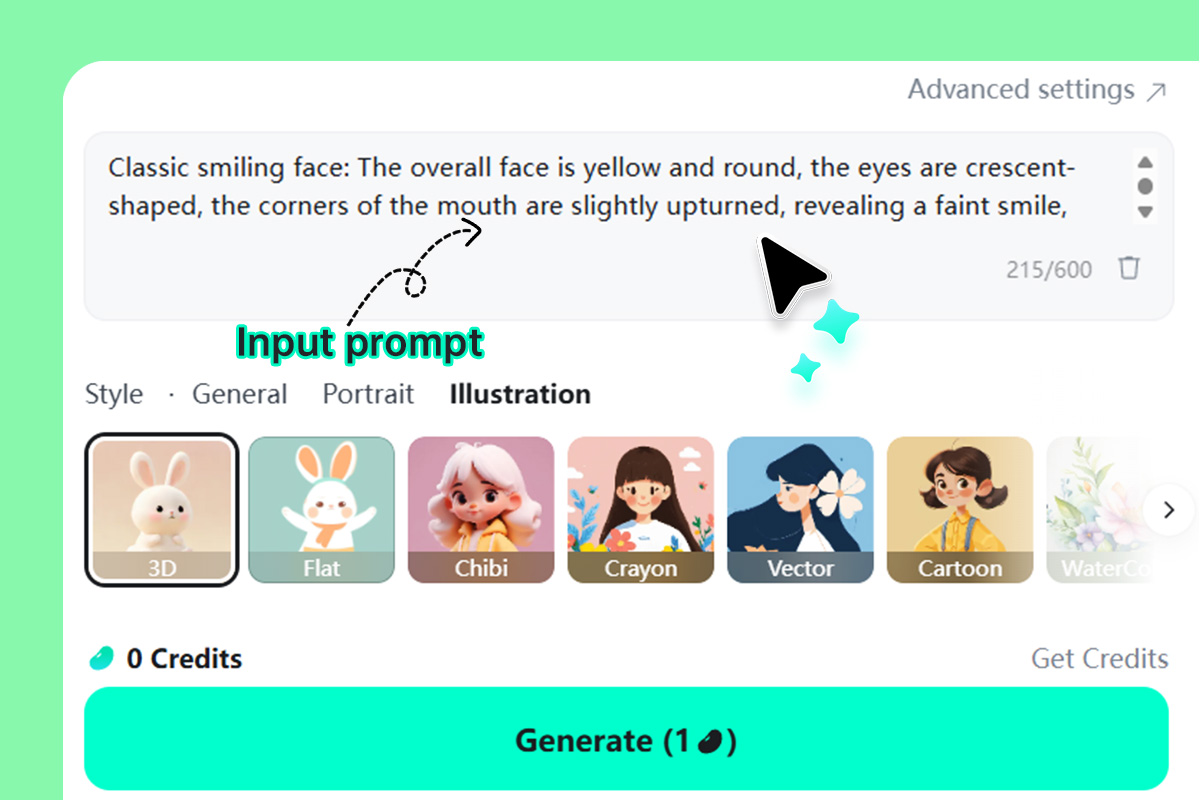Click the prompt scrollbar down arrow
The image size is (1200, 800).
coord(1146,212)
